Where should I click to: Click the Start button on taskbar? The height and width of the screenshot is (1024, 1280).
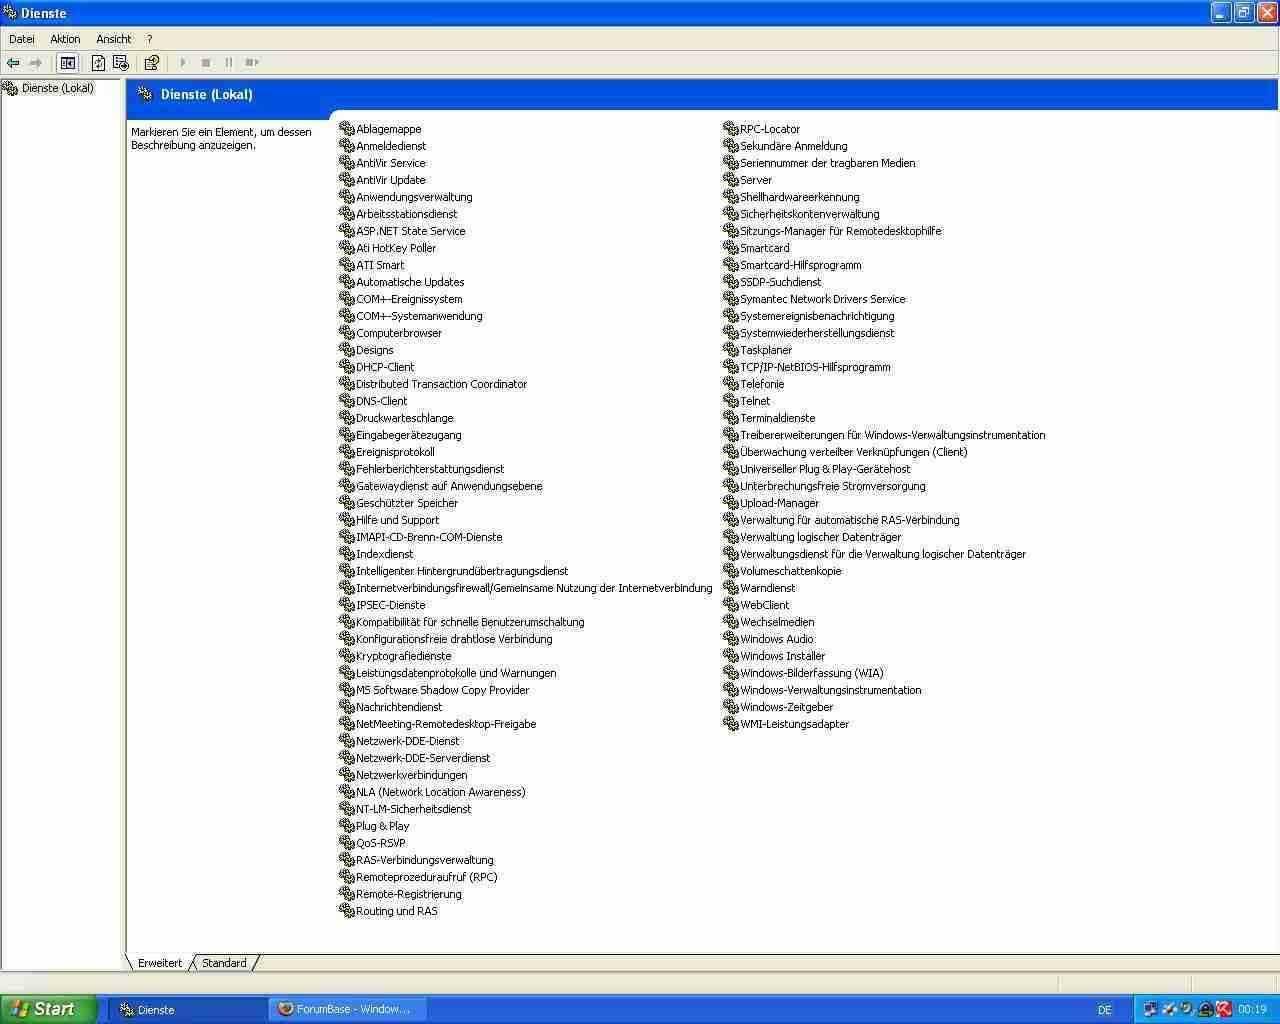click(48, 1009)
